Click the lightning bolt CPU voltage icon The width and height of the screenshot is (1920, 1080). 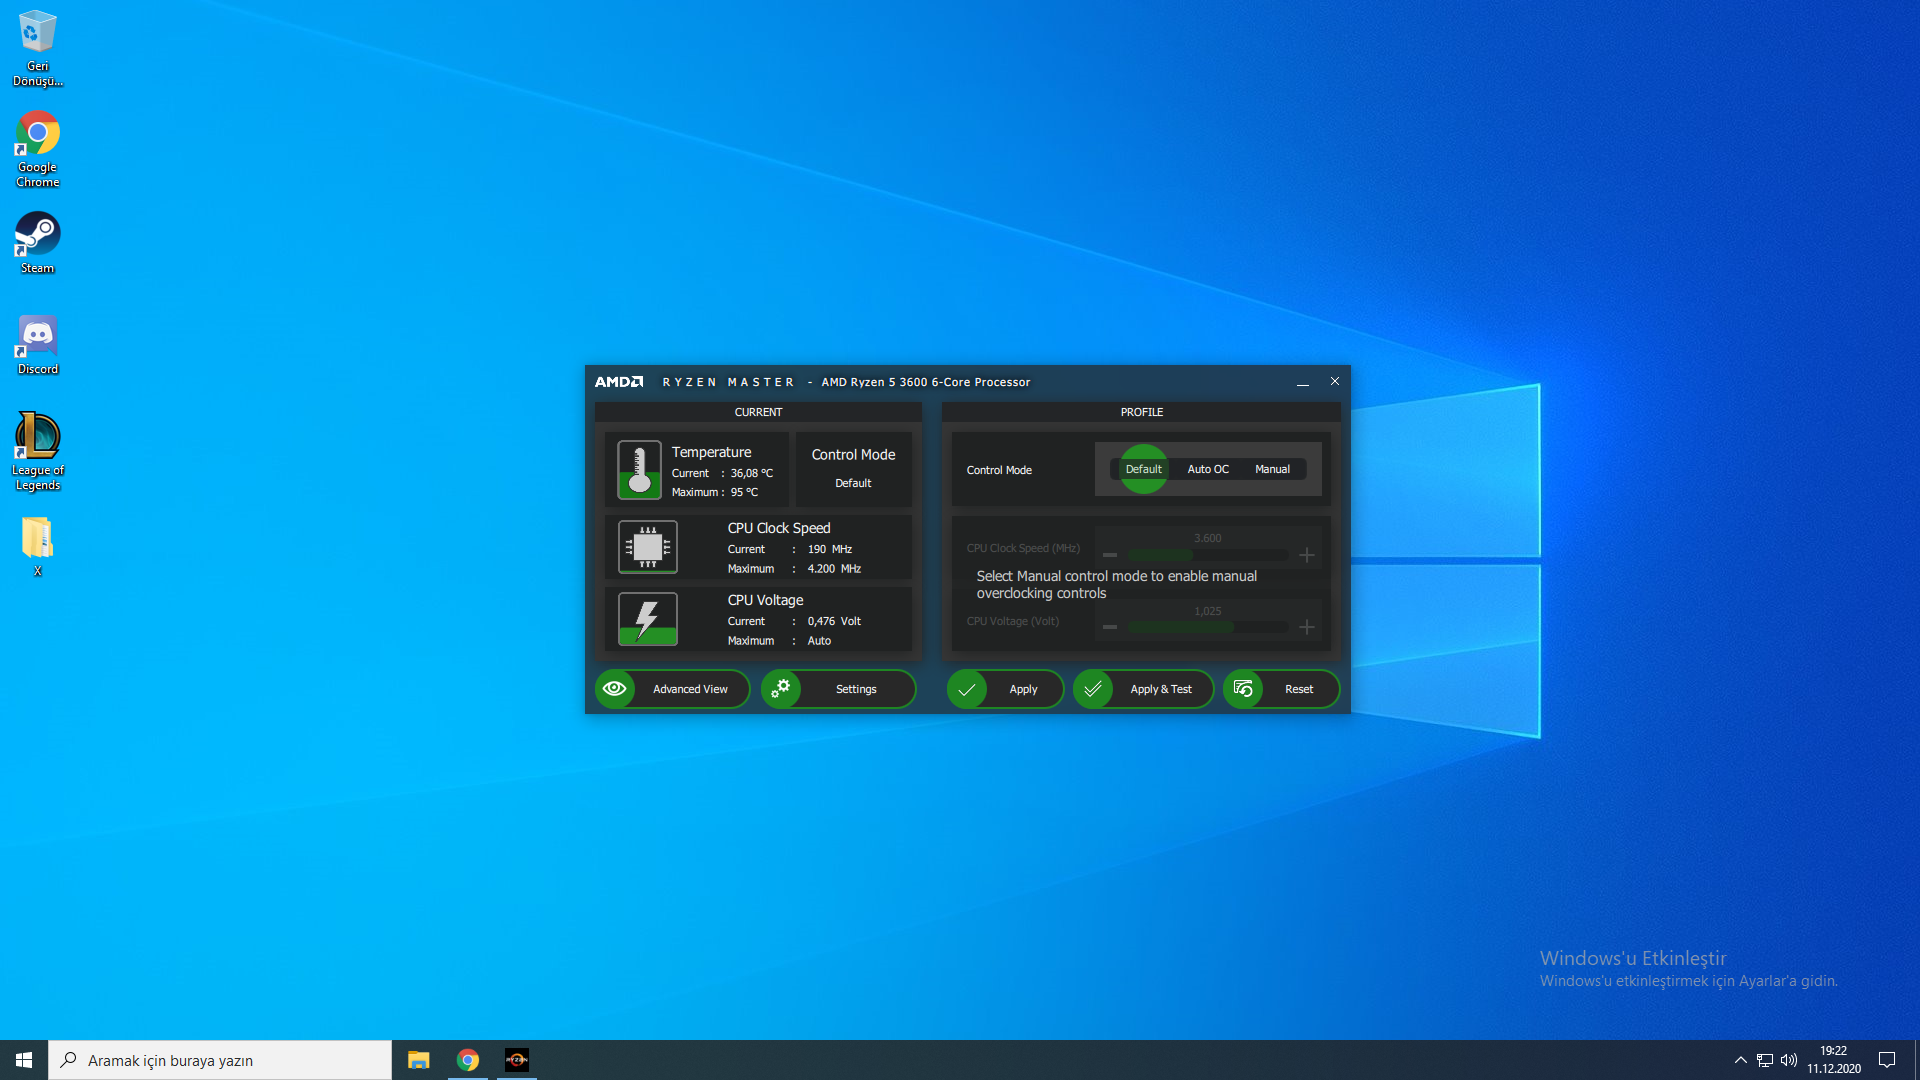click(x=647, y=618)
